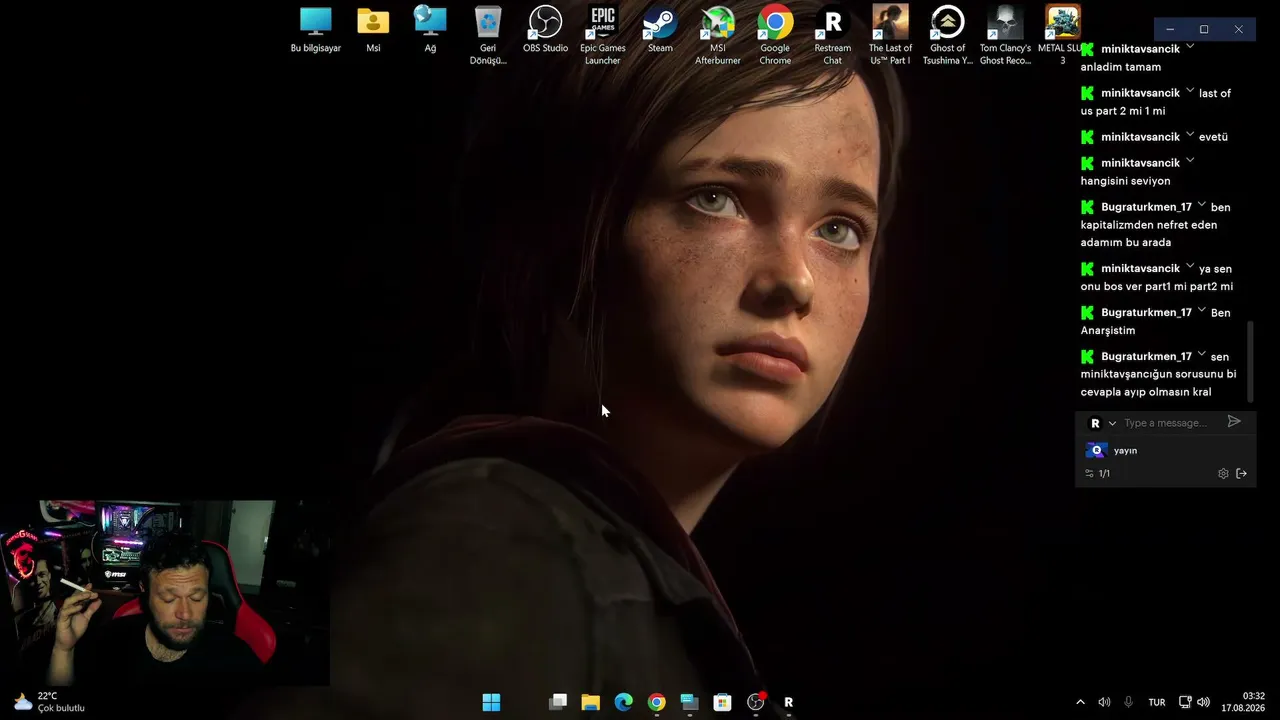
Task: Click the 'kapitalizmden nefret eden' message line
Action: coord(1149,225)
